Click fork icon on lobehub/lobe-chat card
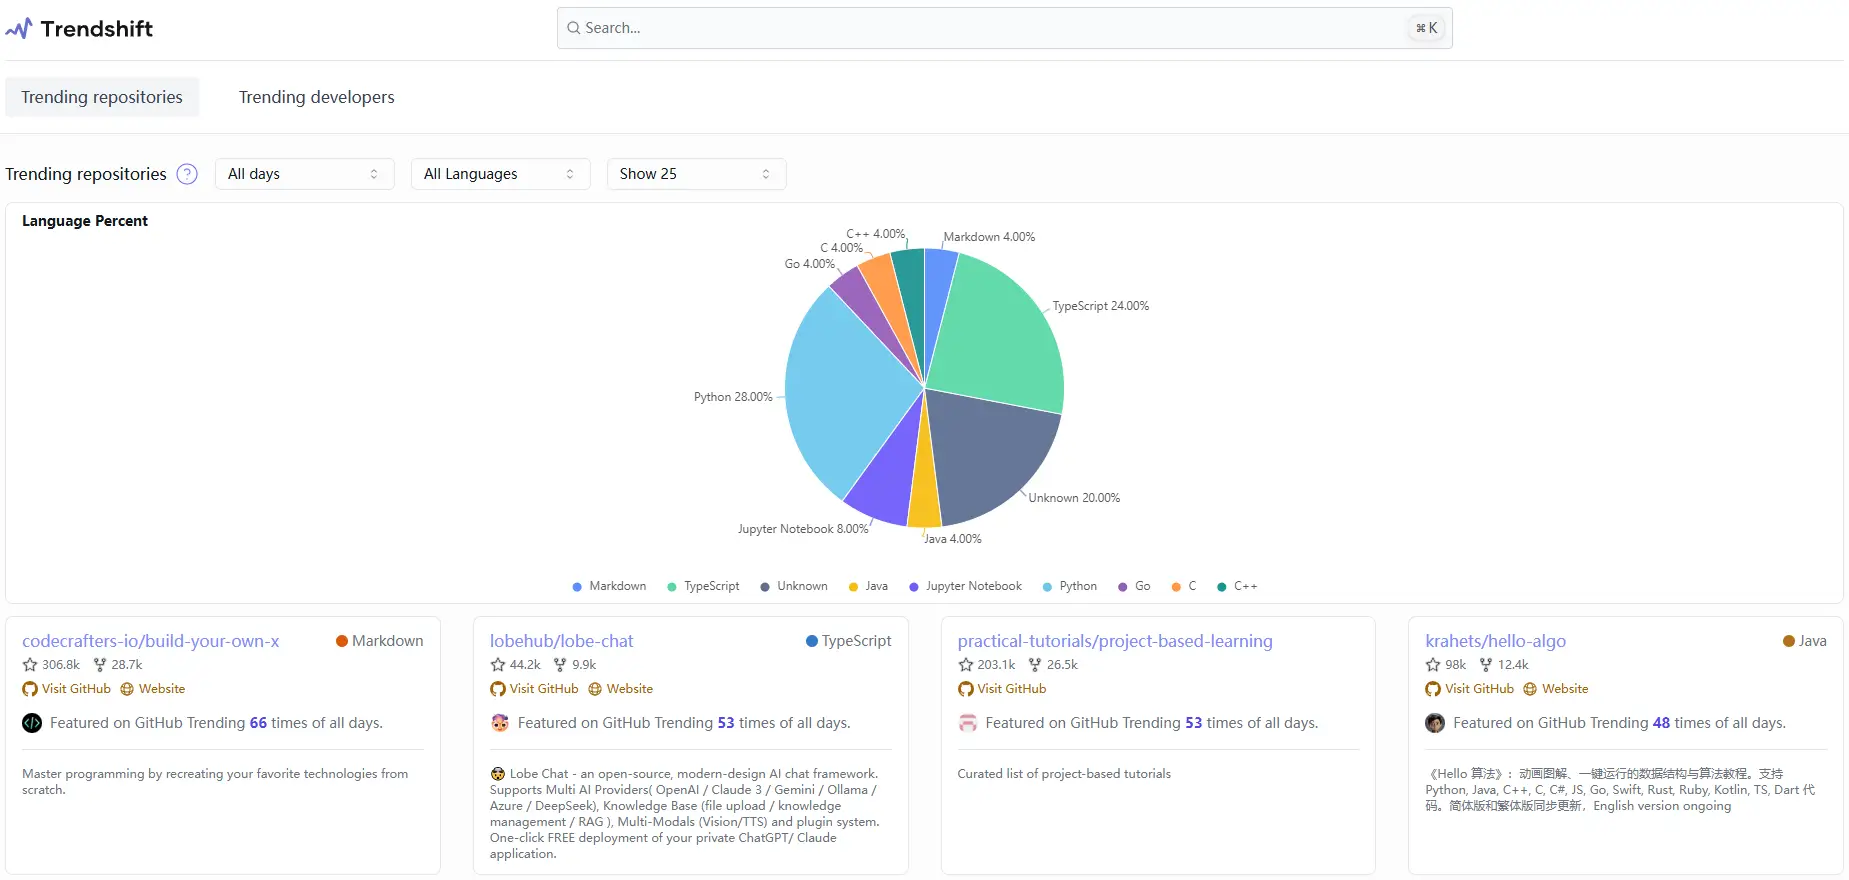Screen dimensions: 1849x880 click(x=560, y=665)
